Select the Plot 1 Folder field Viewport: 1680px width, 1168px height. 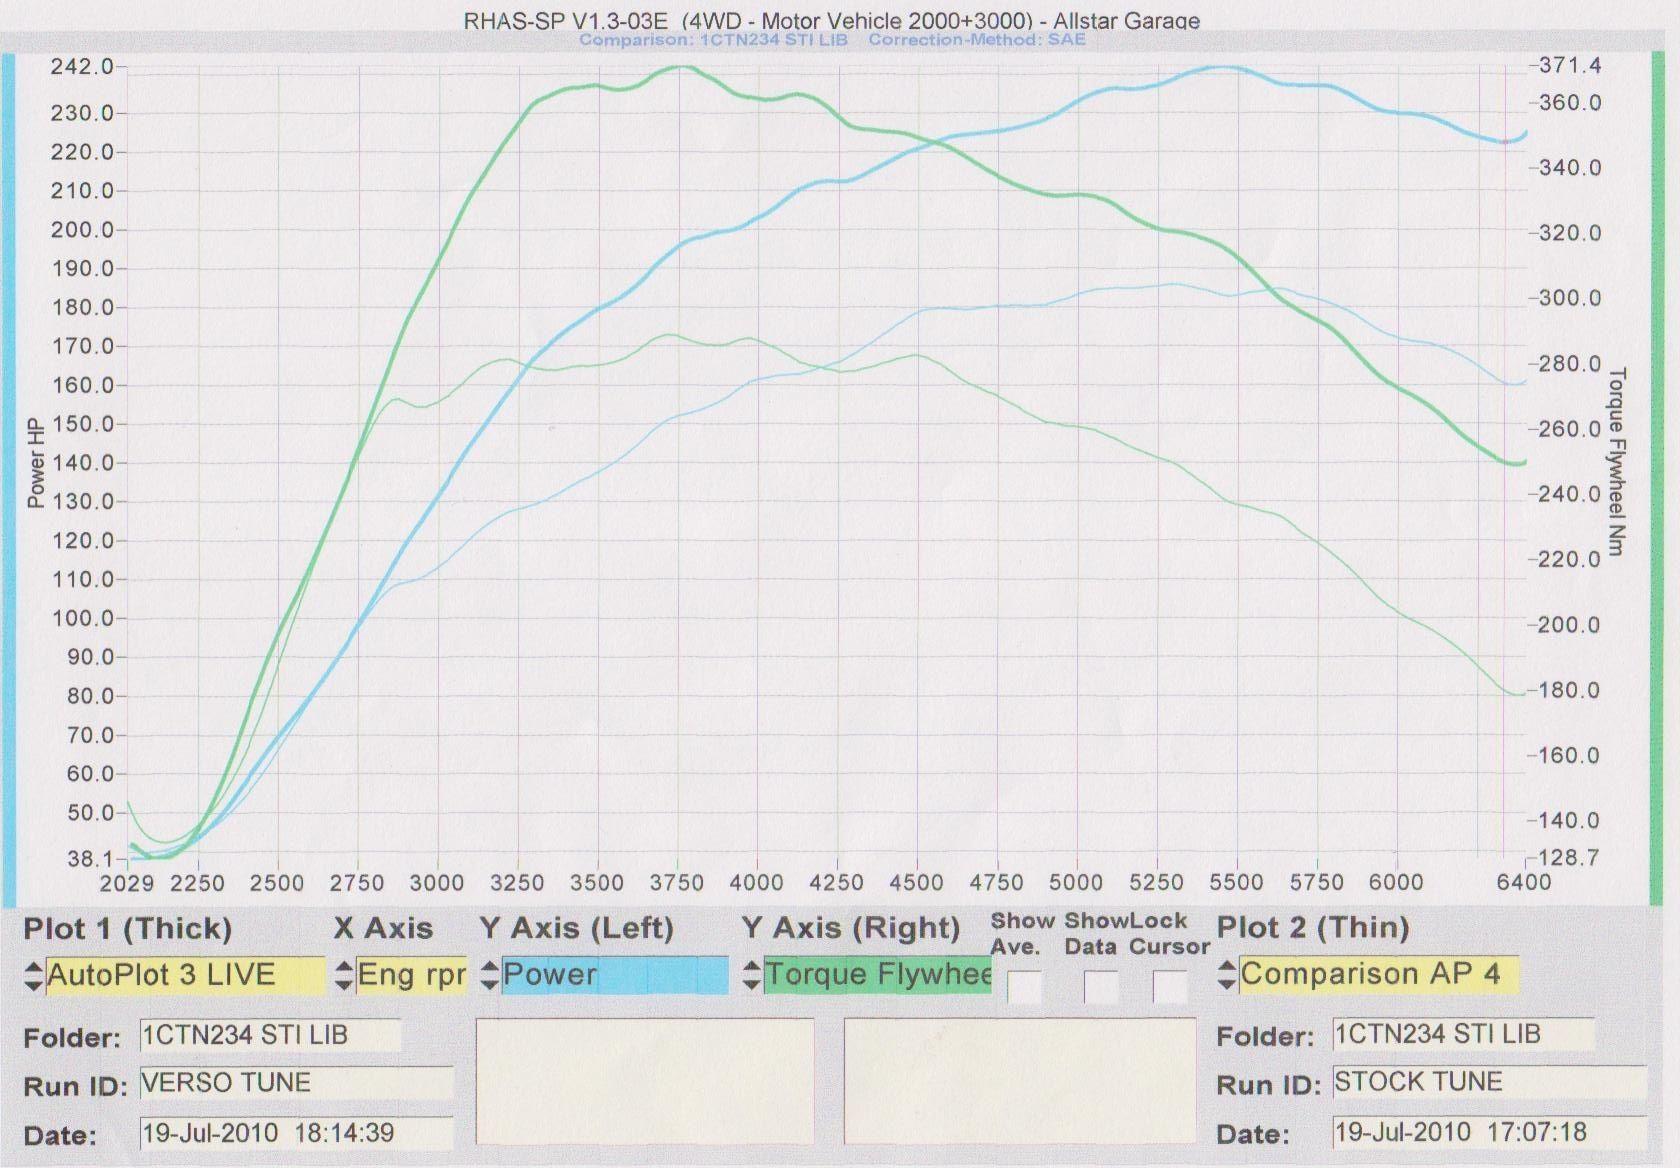270,1035
